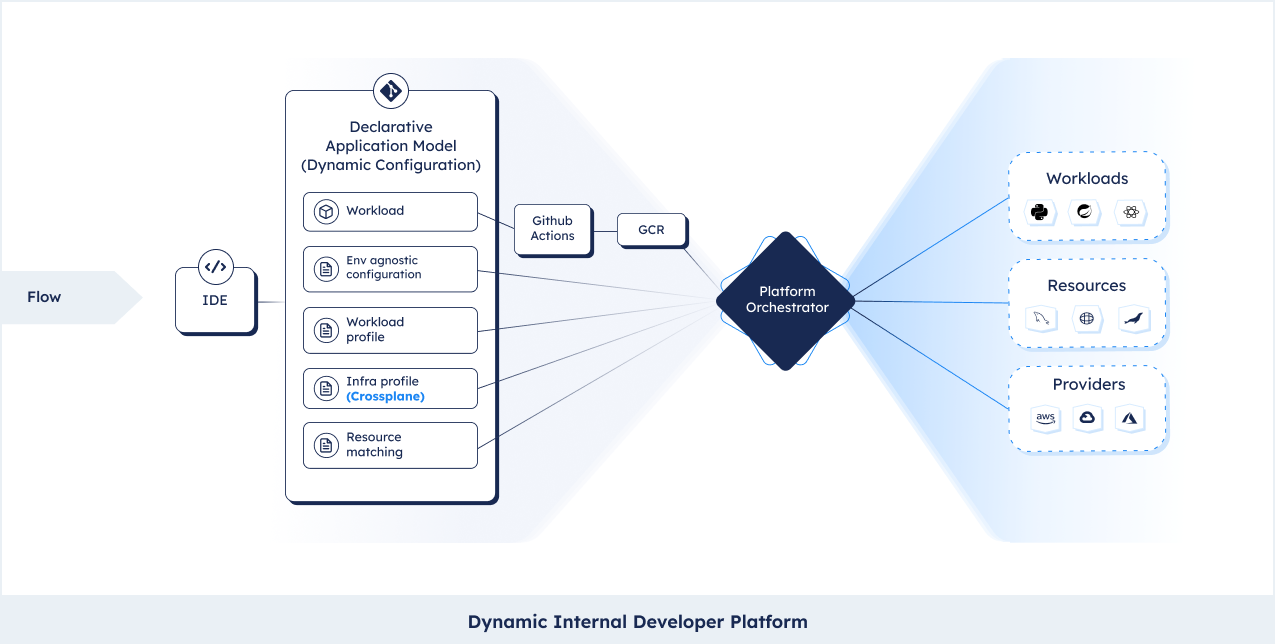Select the Resource matching item
The image size is (1275, 644).
pos(390,445)
